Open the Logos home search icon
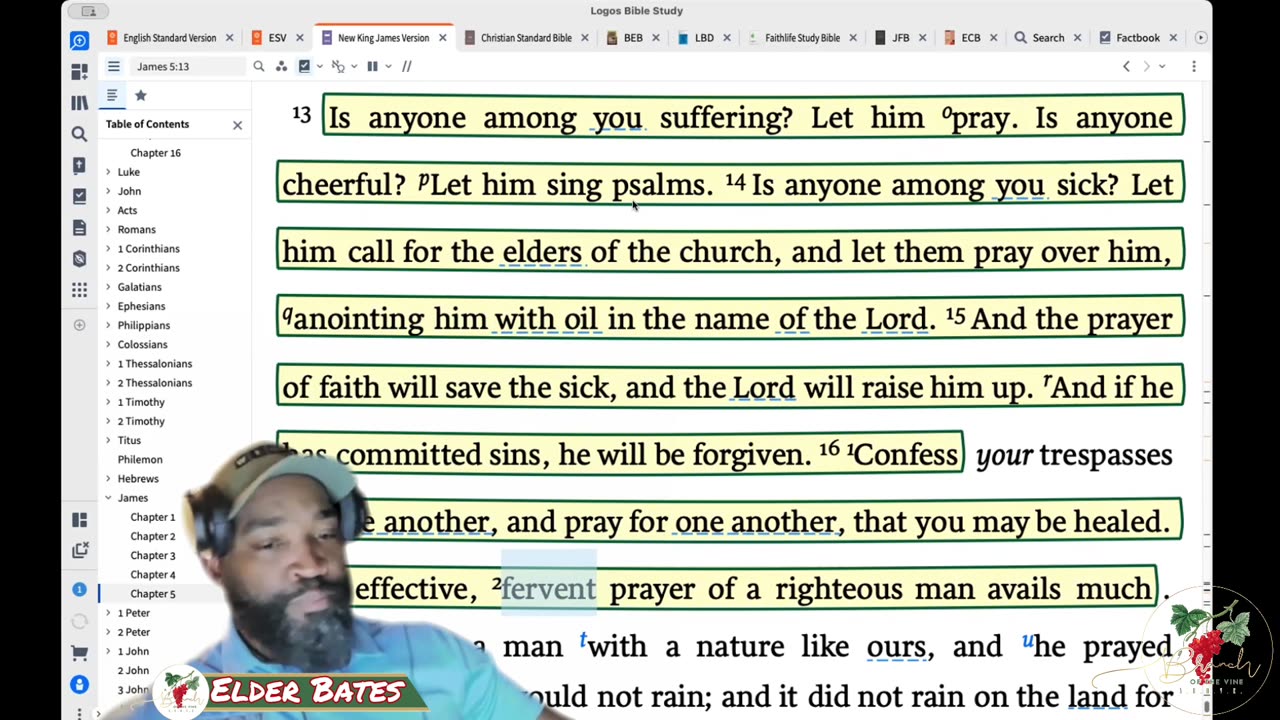The image size is (1280, 720). pos(79,41)
